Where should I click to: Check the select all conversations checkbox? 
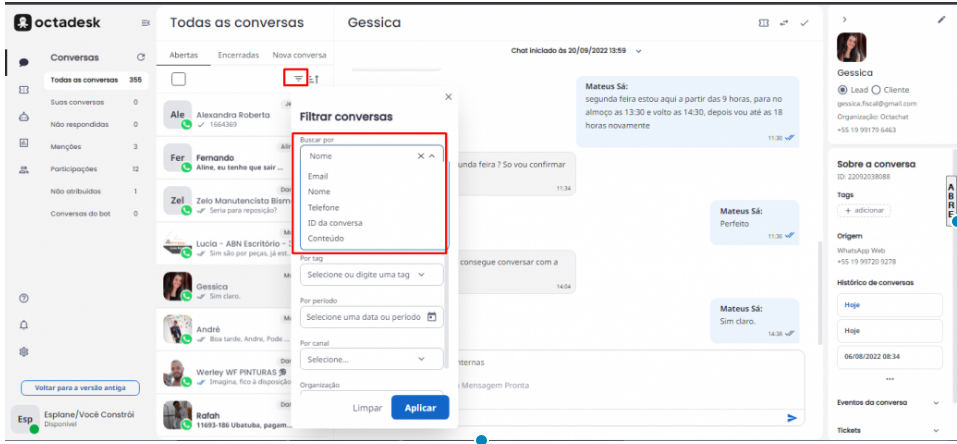point(179,79)
